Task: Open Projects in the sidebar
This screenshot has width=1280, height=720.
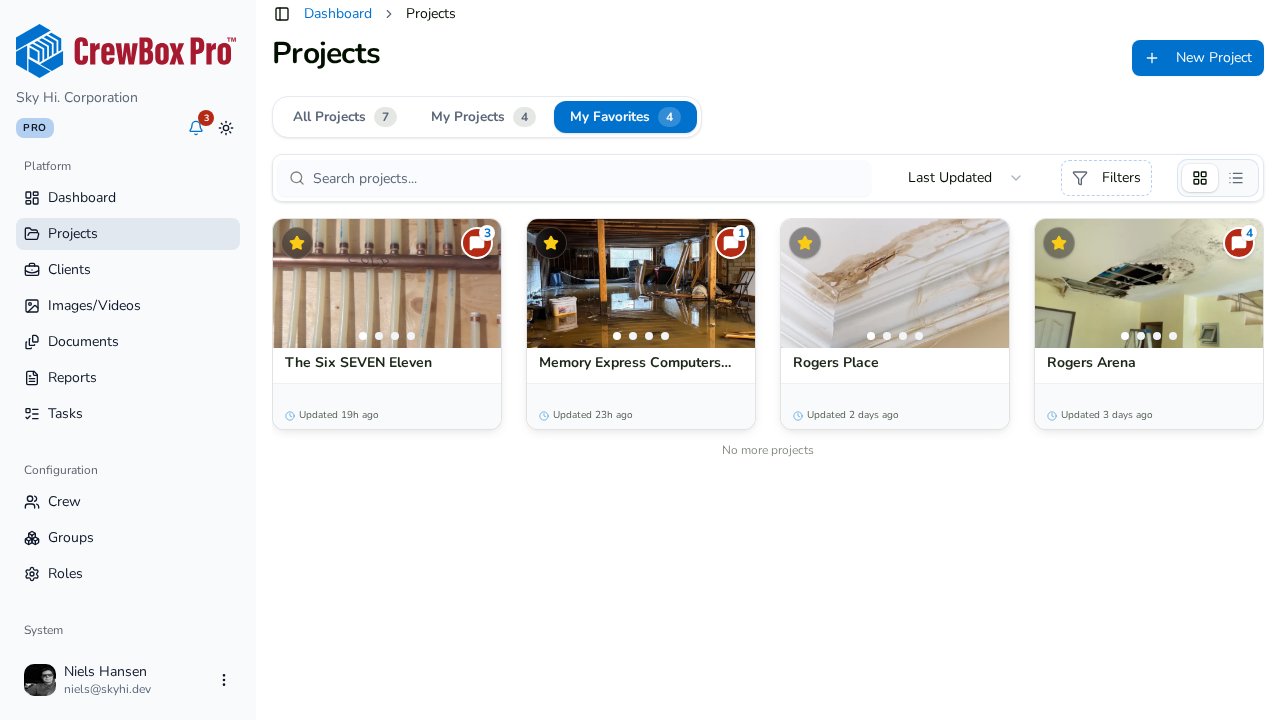Action: pos(128,234)
